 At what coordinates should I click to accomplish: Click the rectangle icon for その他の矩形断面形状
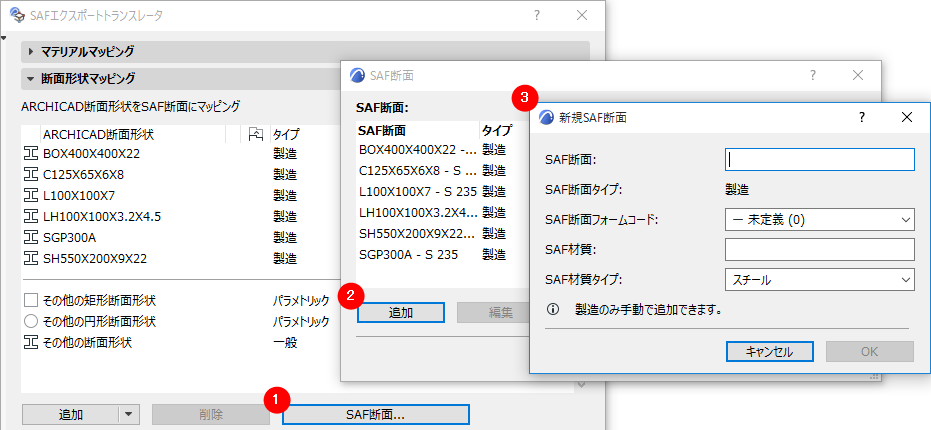[30, 300]
